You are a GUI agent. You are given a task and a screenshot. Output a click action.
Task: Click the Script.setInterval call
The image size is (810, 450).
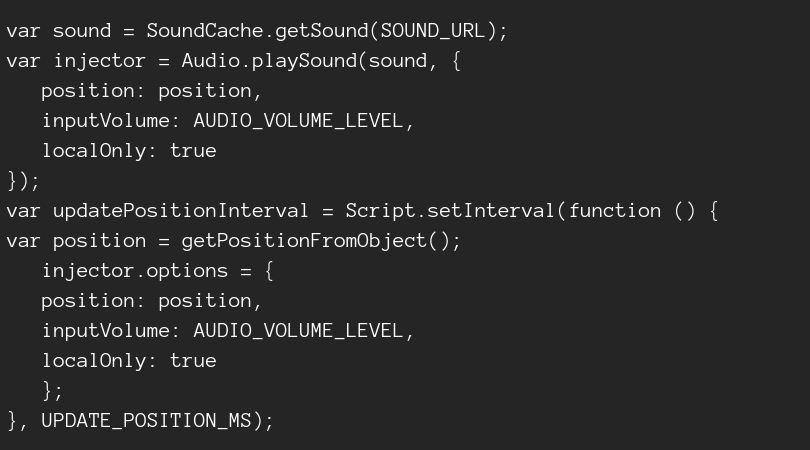tap(450, 210)
